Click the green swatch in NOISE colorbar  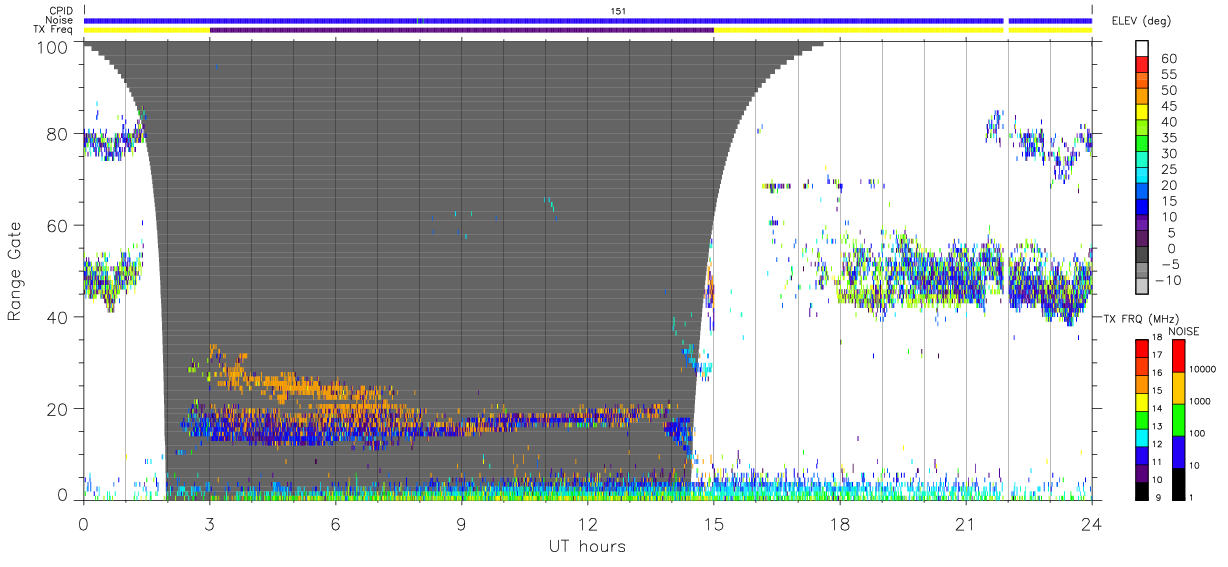click(x=1177, y=420)
